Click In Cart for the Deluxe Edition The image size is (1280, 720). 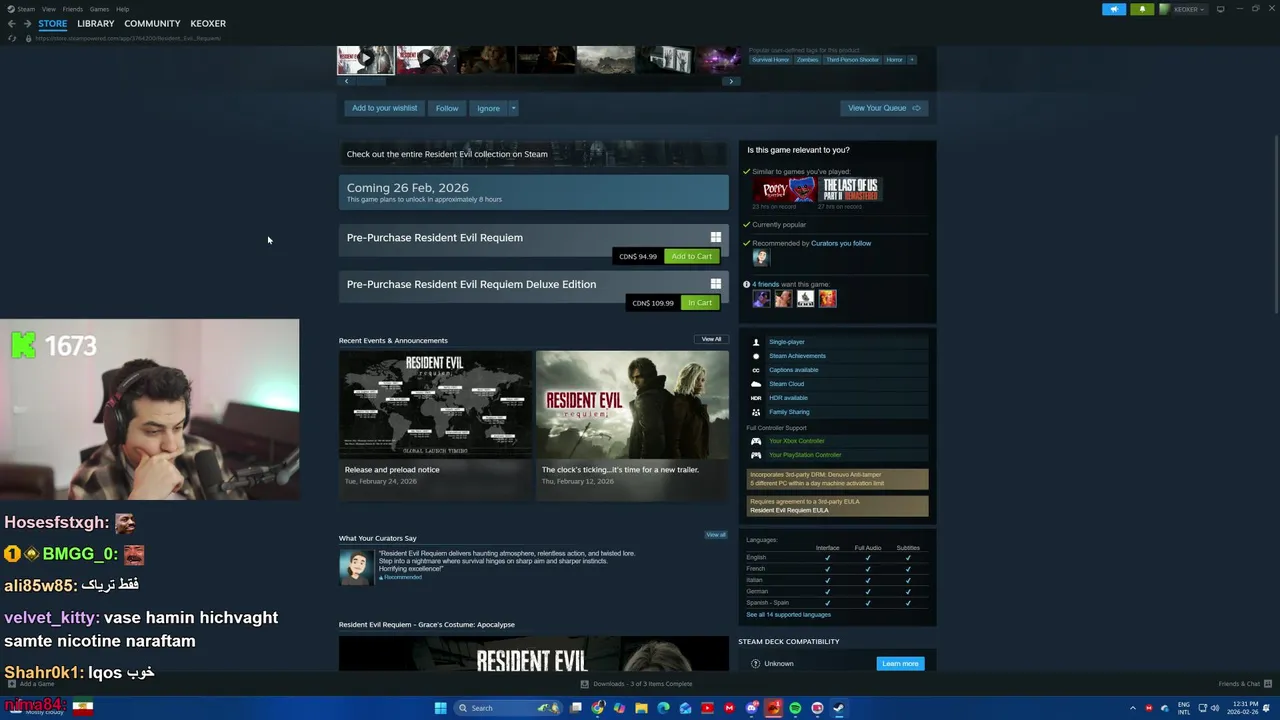[x=700, y=303]
